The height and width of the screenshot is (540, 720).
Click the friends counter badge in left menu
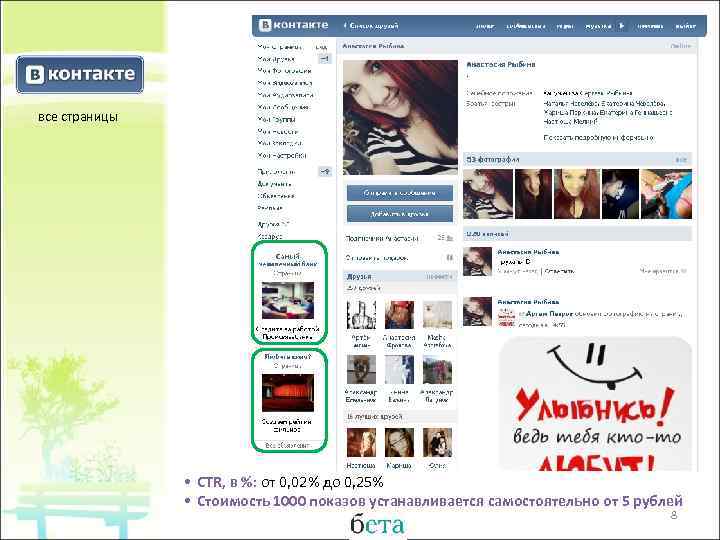[x=325, y=59]
